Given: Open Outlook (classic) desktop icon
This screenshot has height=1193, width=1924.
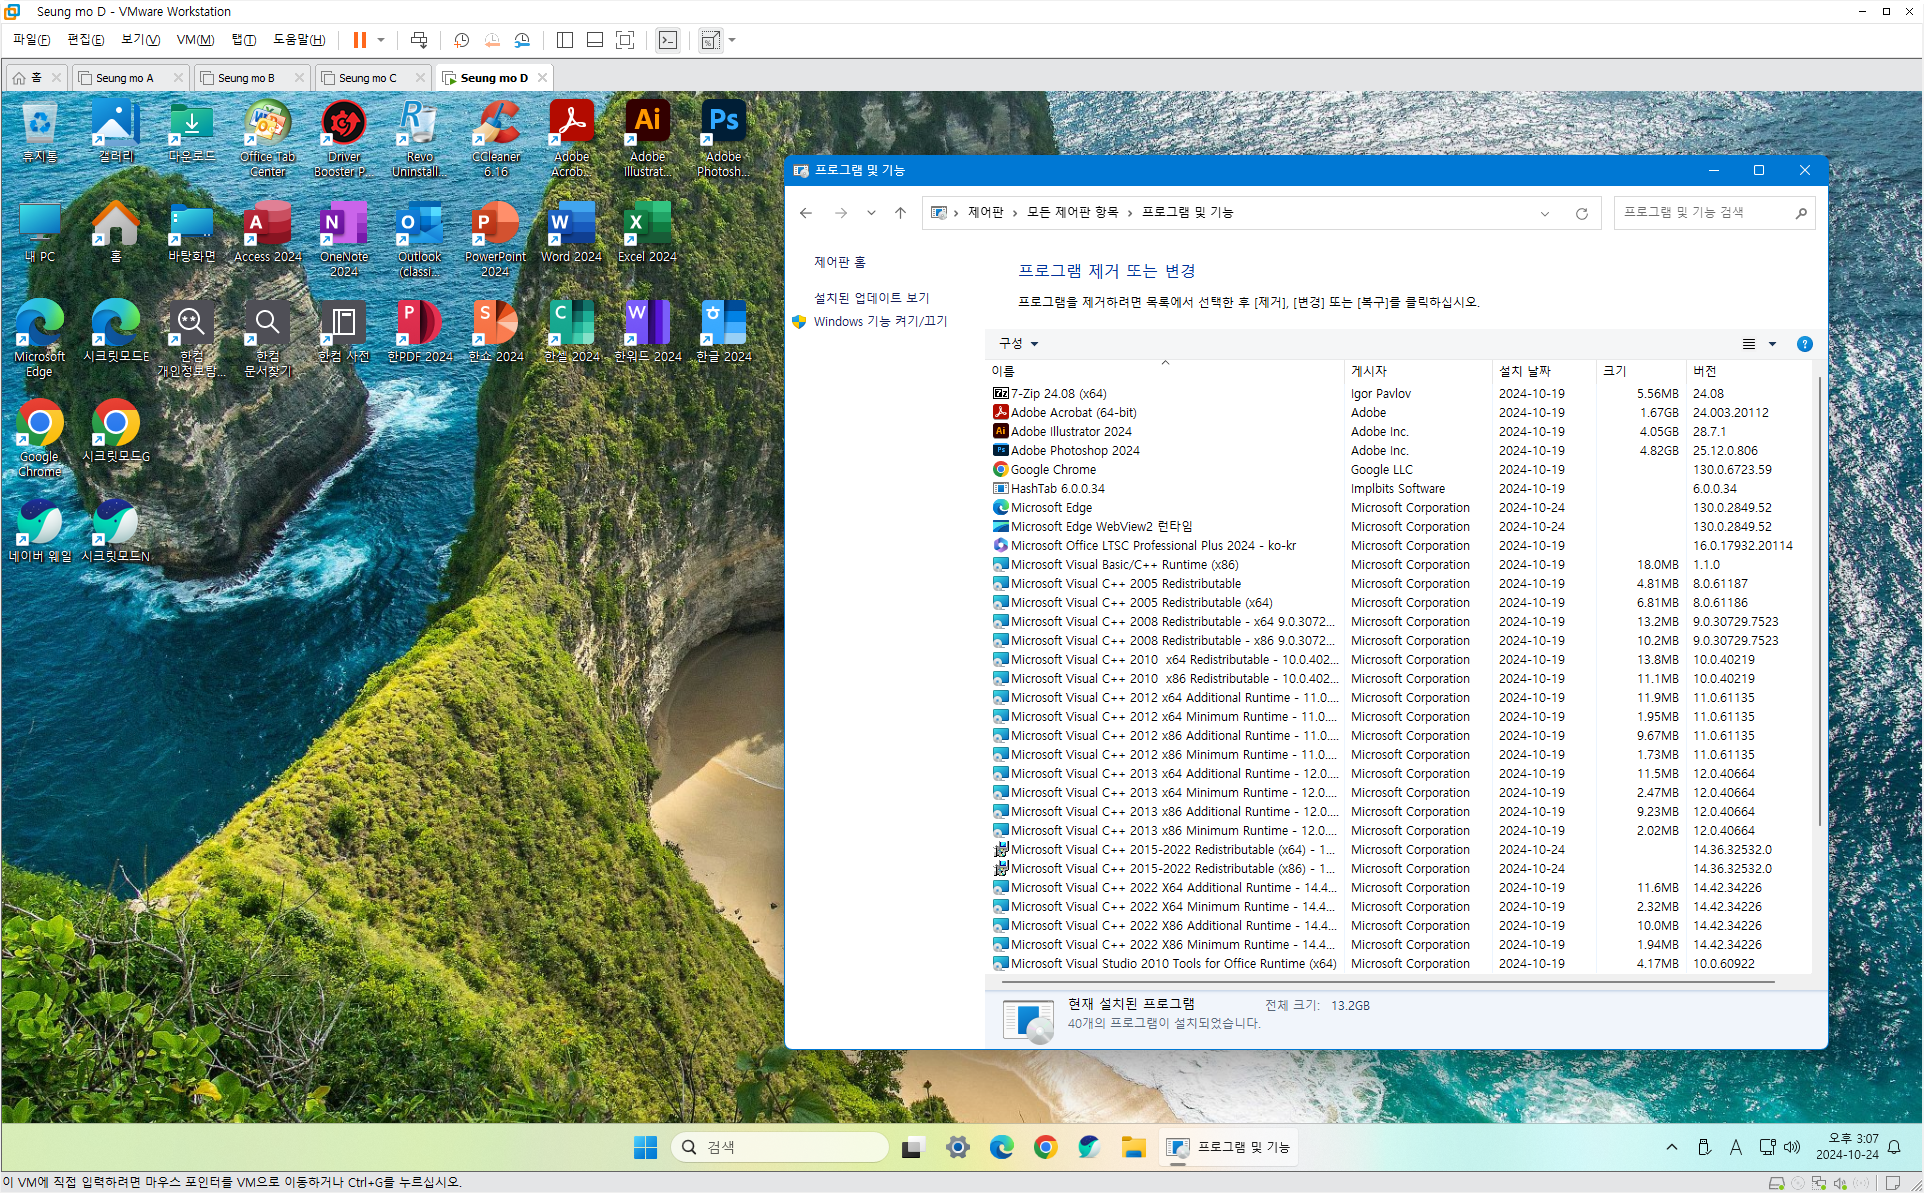Looking at the screenshot, I should pos(419,238).
